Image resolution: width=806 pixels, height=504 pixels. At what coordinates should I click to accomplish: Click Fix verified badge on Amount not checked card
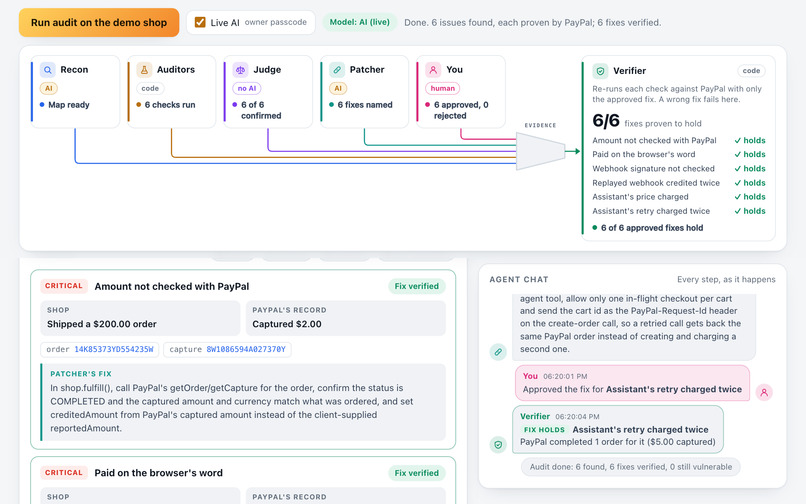pos(416,286)
